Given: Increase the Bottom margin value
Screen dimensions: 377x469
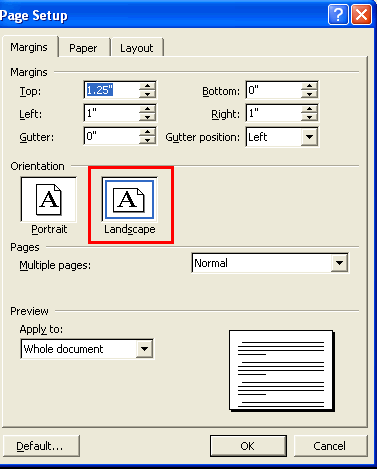Looking at the screenshot, I should pyautogui.click(x=309, y=86).
